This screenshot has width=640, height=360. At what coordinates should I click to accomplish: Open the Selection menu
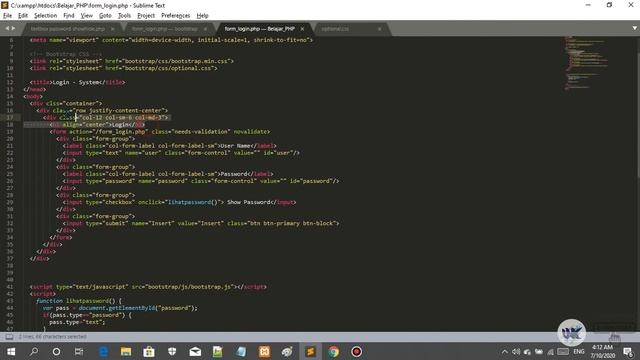point(45,16)
